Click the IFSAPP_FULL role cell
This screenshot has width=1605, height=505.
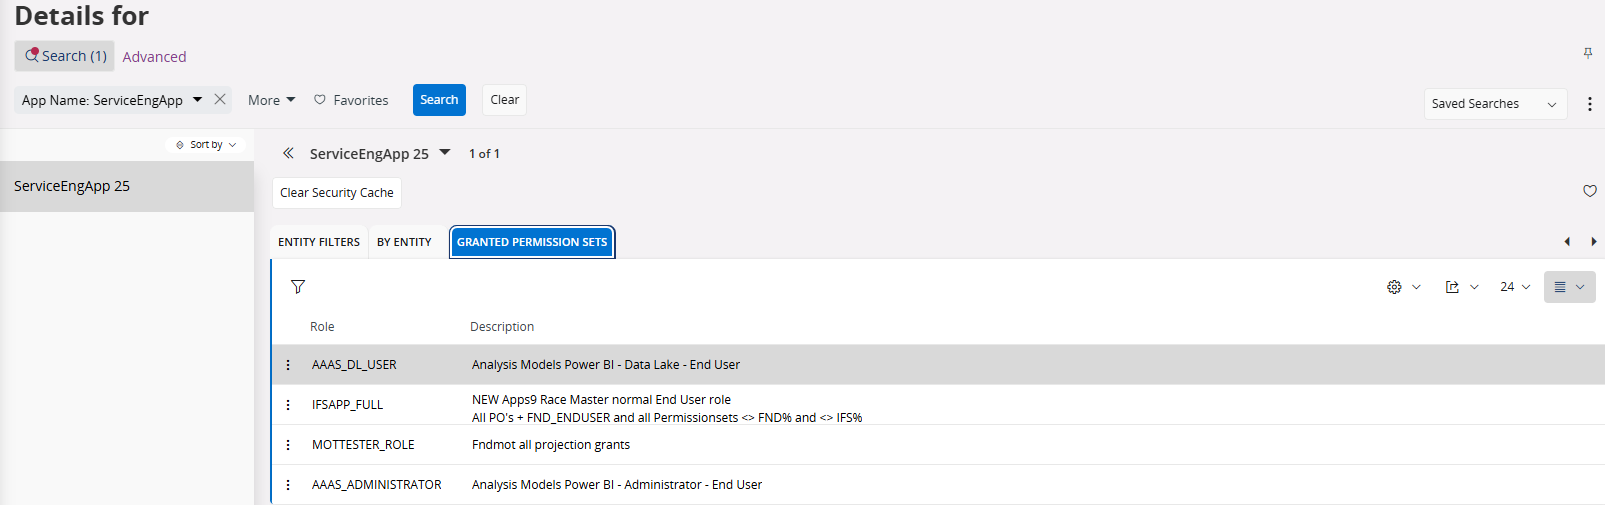347,405
